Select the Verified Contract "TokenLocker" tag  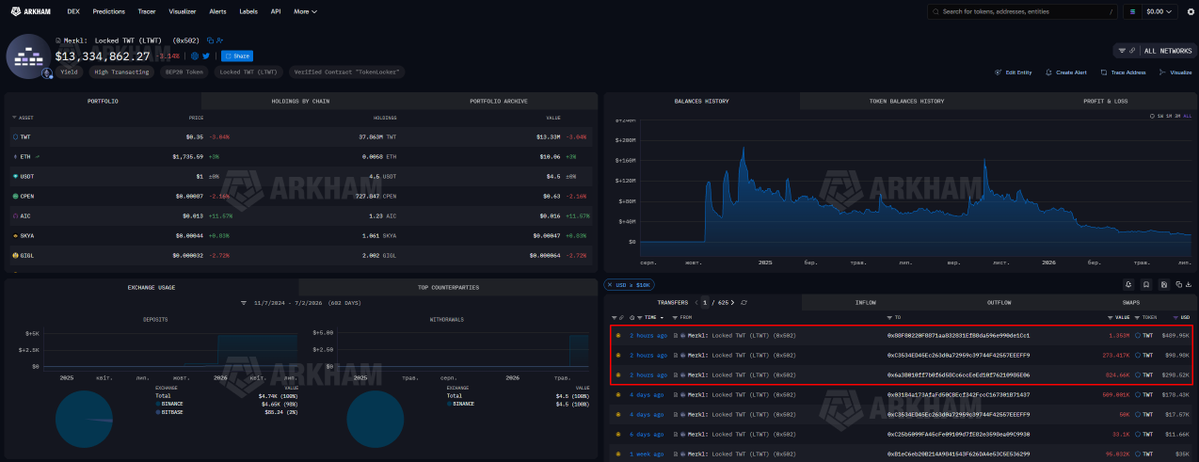347,72
